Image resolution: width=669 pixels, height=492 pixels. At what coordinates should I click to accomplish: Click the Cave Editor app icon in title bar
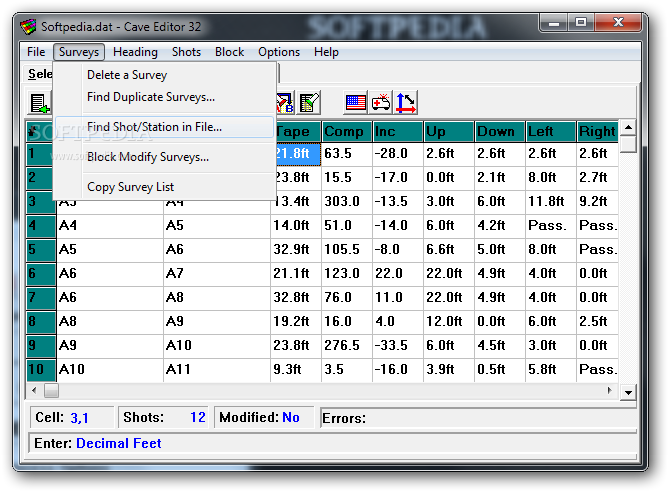click(x=28, y=27)
